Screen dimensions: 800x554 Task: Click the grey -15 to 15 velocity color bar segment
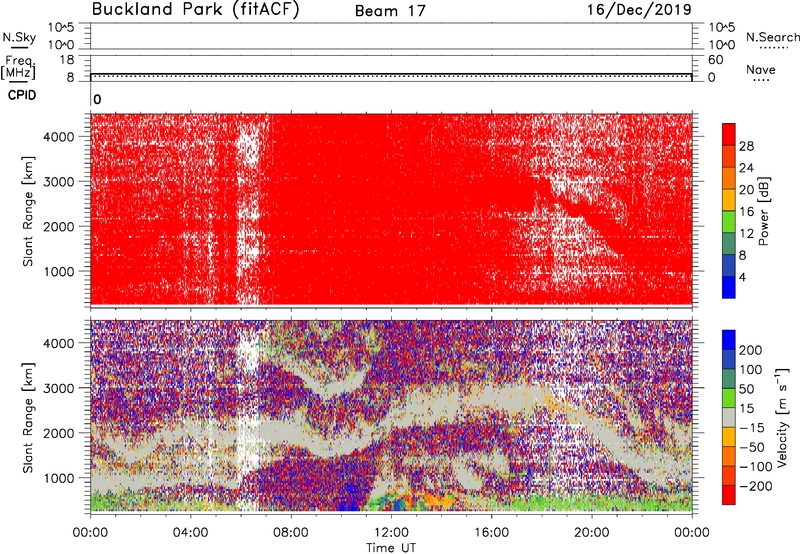pos(729,418)
